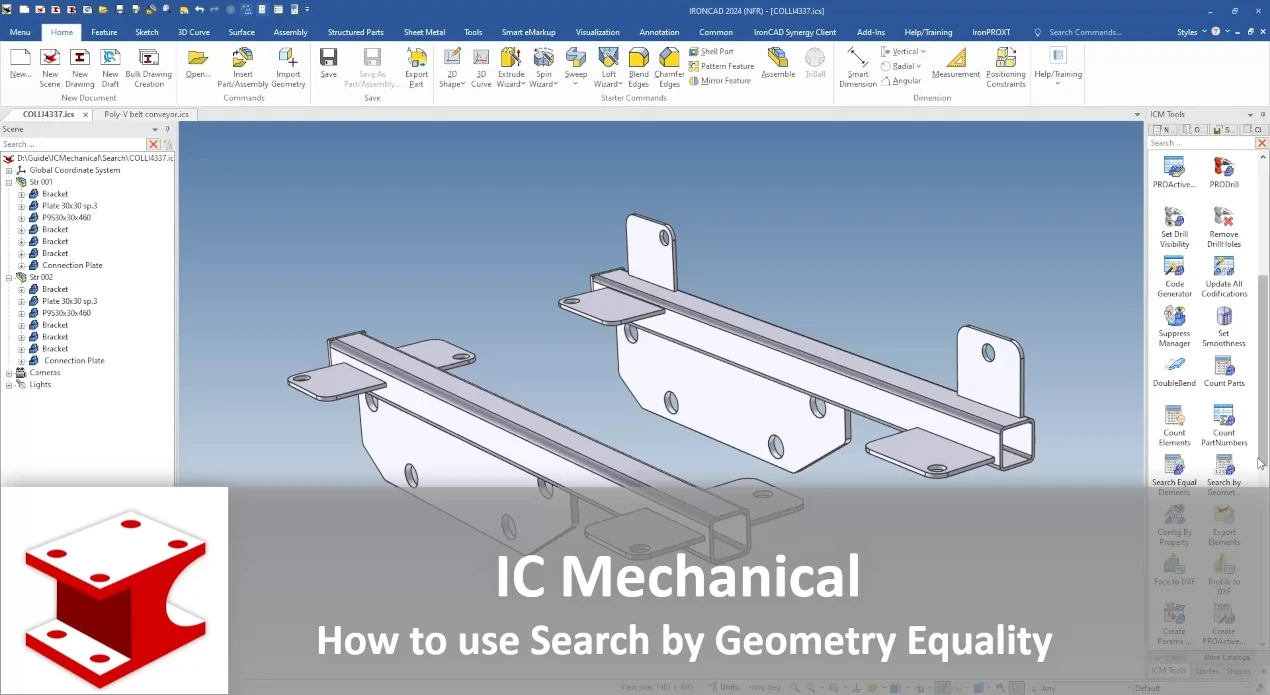Open the Help/Training ribbon dropdown
Screen dimensions: 1270x695
pyautogui.click(x=1057, y=83)
